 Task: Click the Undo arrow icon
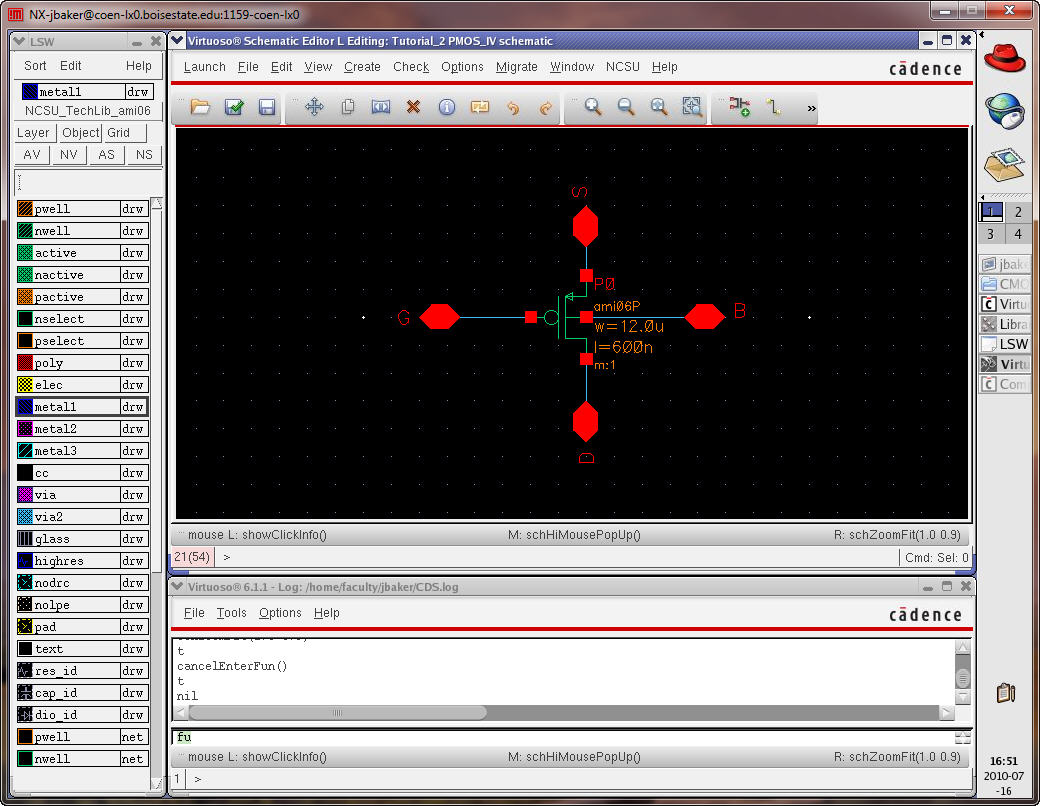coord(513,107)
